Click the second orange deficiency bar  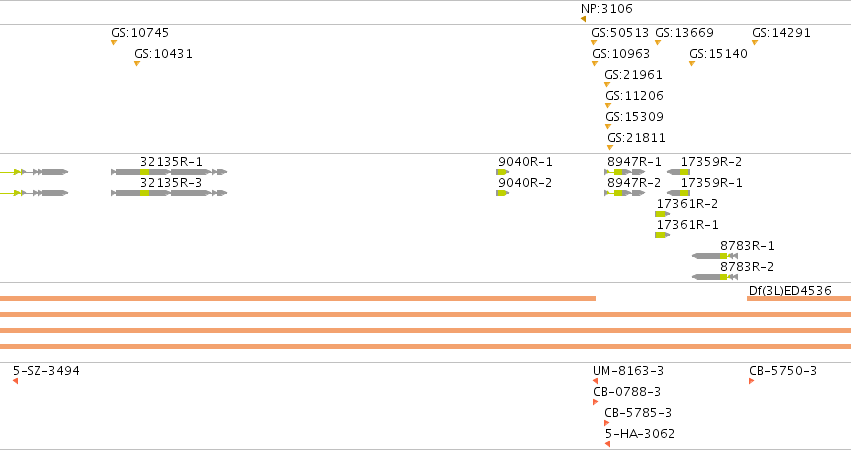[426, 314]
